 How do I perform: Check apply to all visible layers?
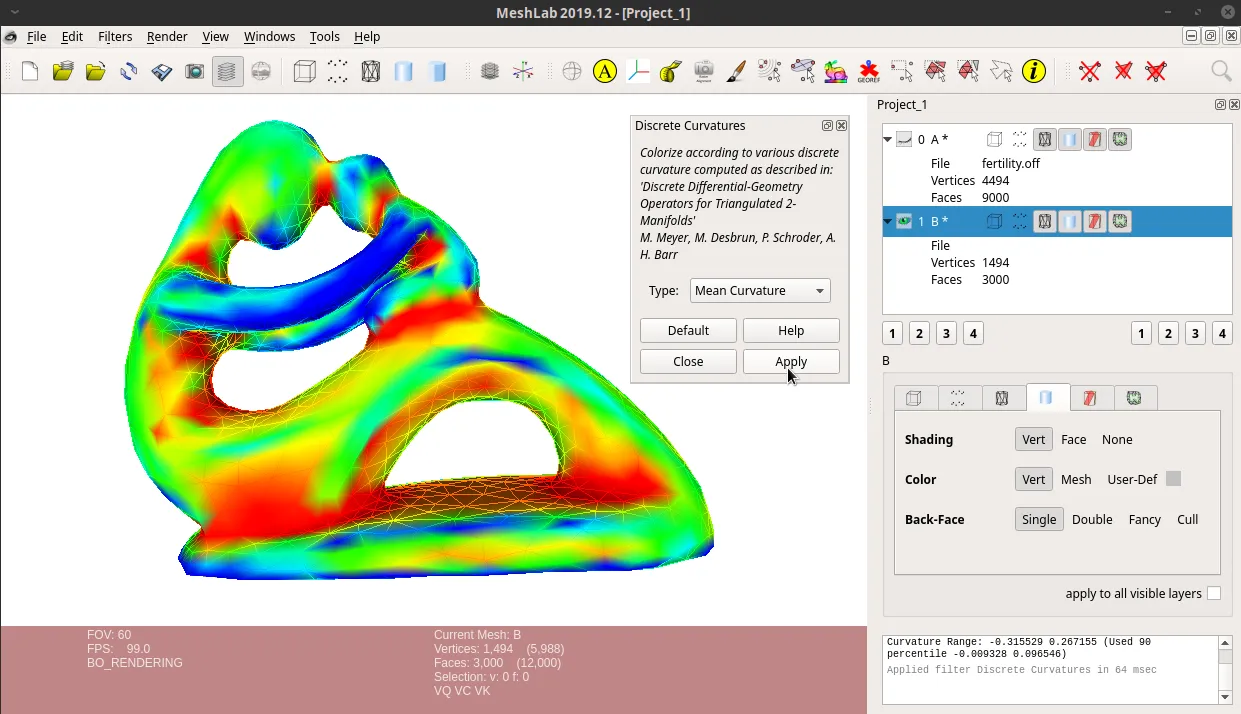(1214, 593)
